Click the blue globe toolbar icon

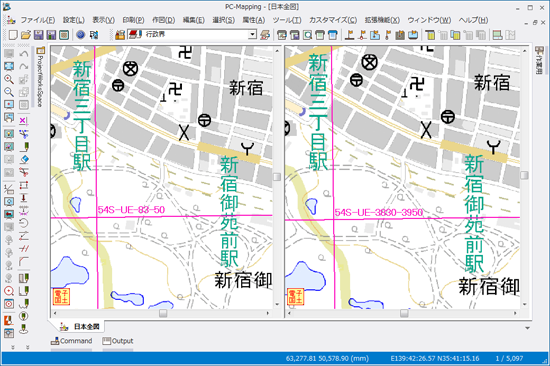click(81, 35)
